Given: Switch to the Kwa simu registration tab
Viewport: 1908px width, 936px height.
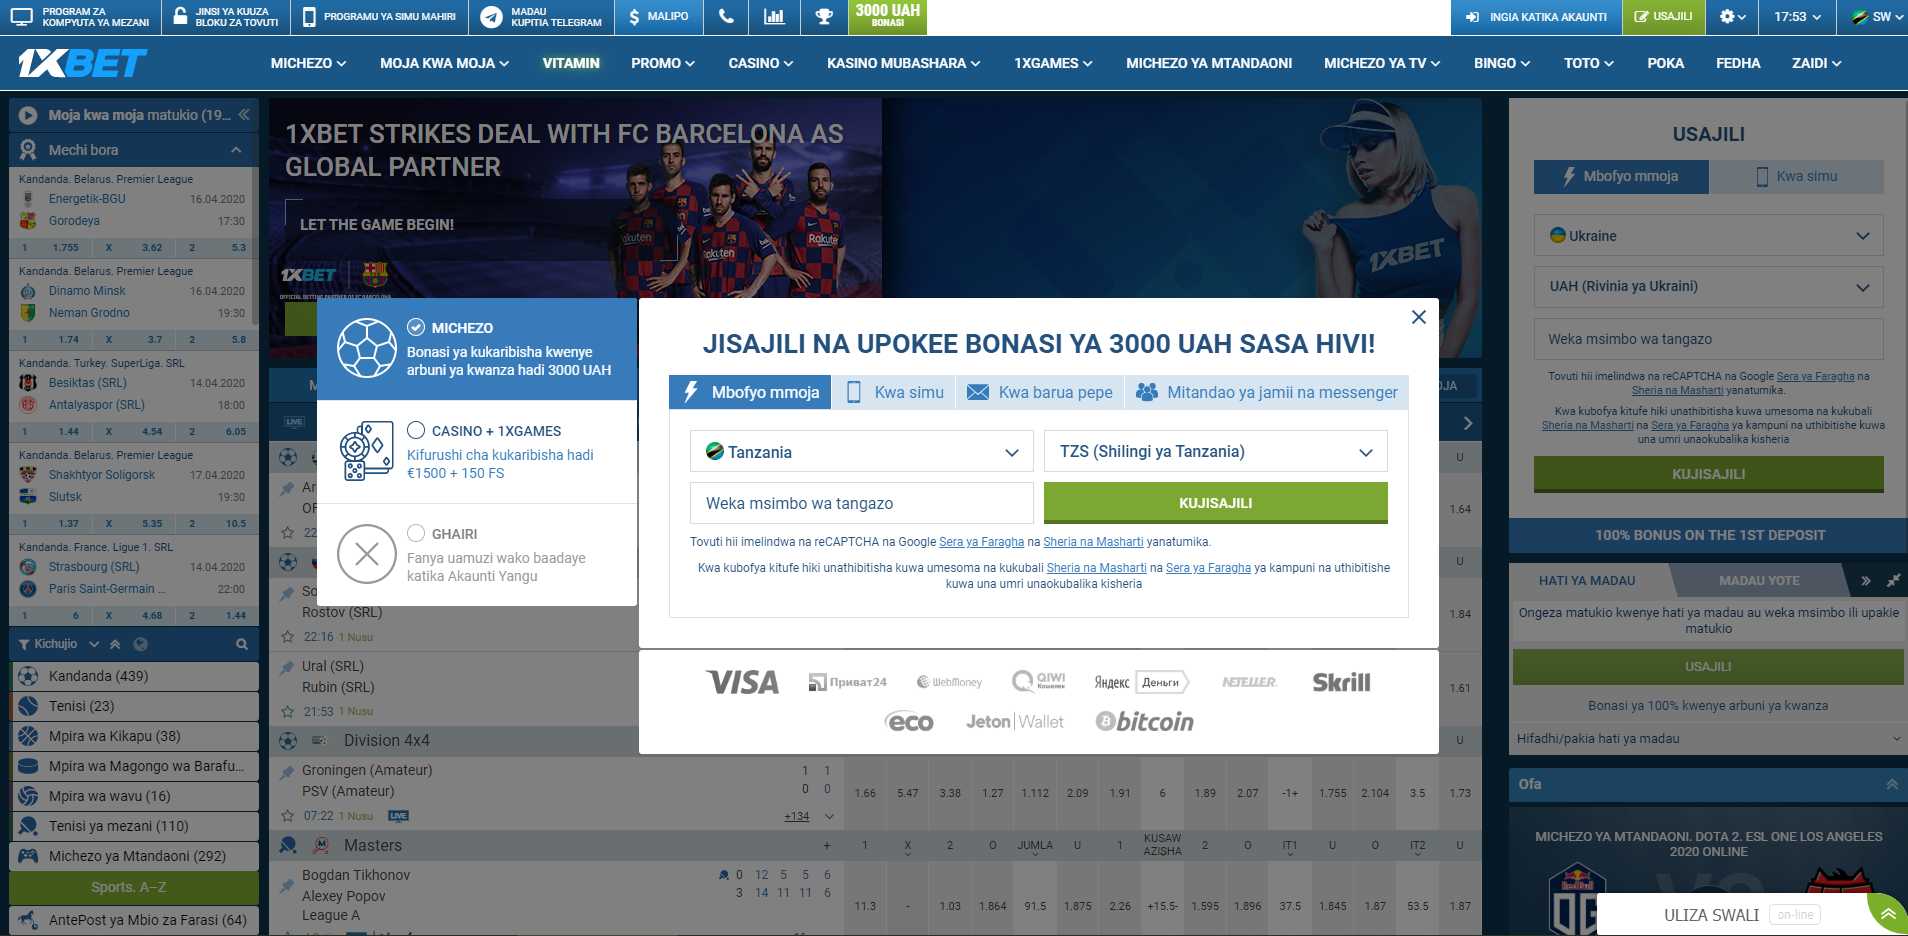Looking at the screenshot, I should point(895,392).
